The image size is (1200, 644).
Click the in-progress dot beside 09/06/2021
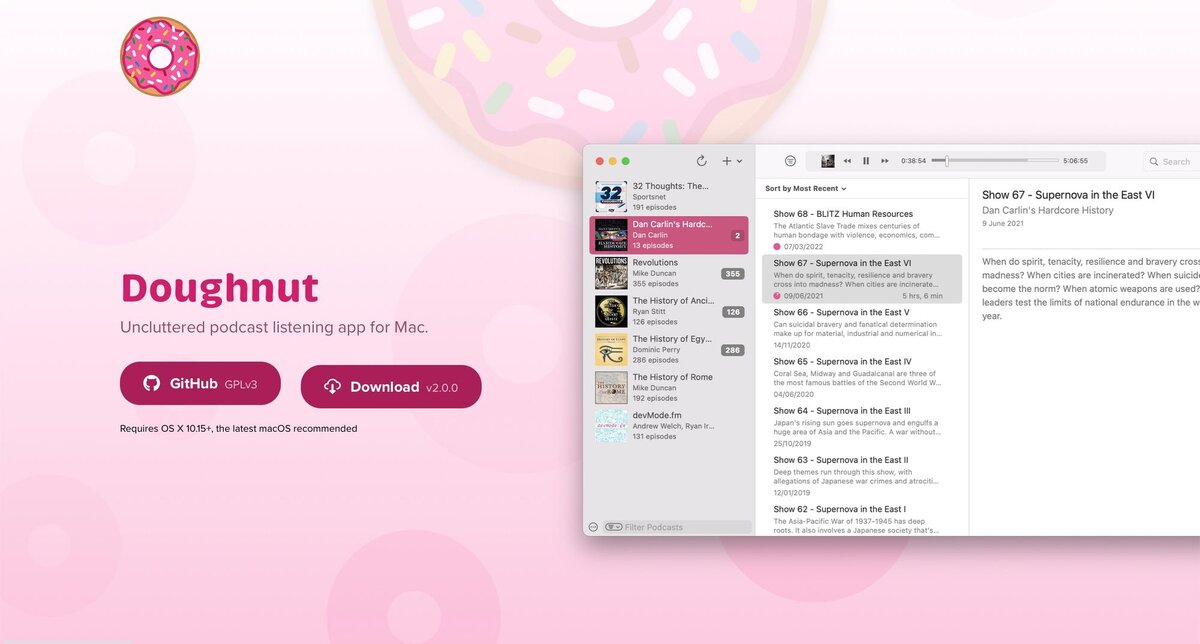777,295
